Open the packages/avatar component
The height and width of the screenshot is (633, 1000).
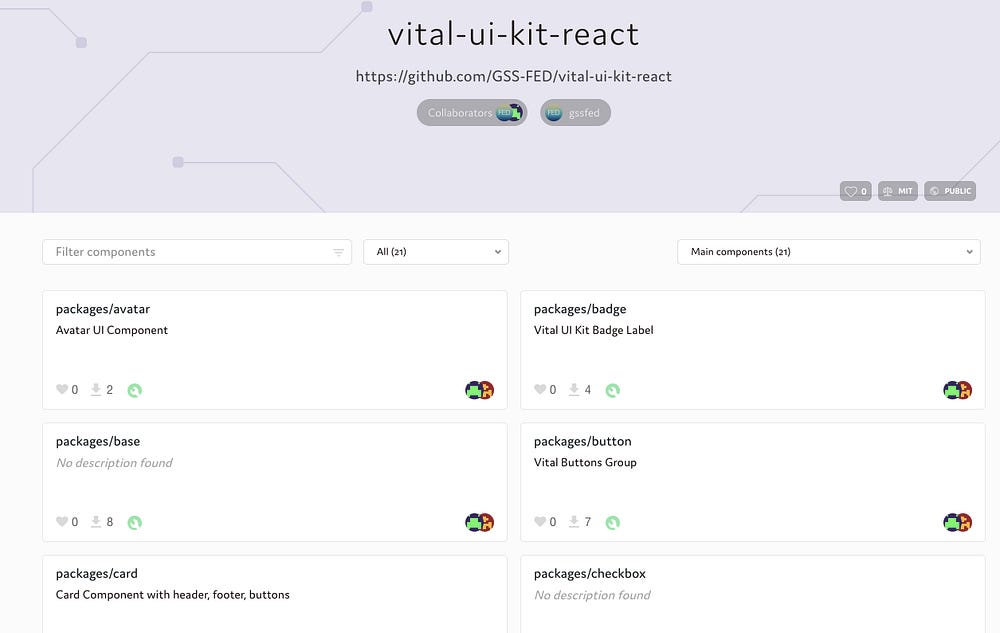point(103,309)
